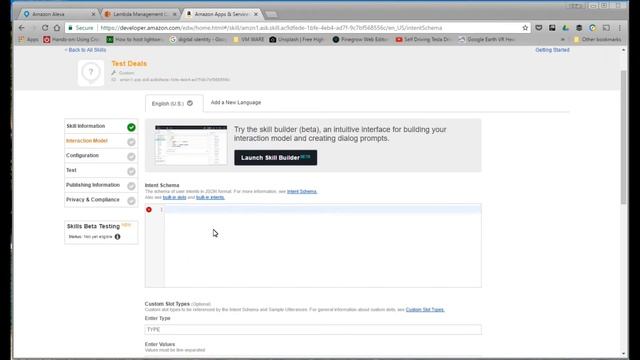Open the digital identity Google bookmark
Screen dimensions: 640x360
tap(198, 40)
